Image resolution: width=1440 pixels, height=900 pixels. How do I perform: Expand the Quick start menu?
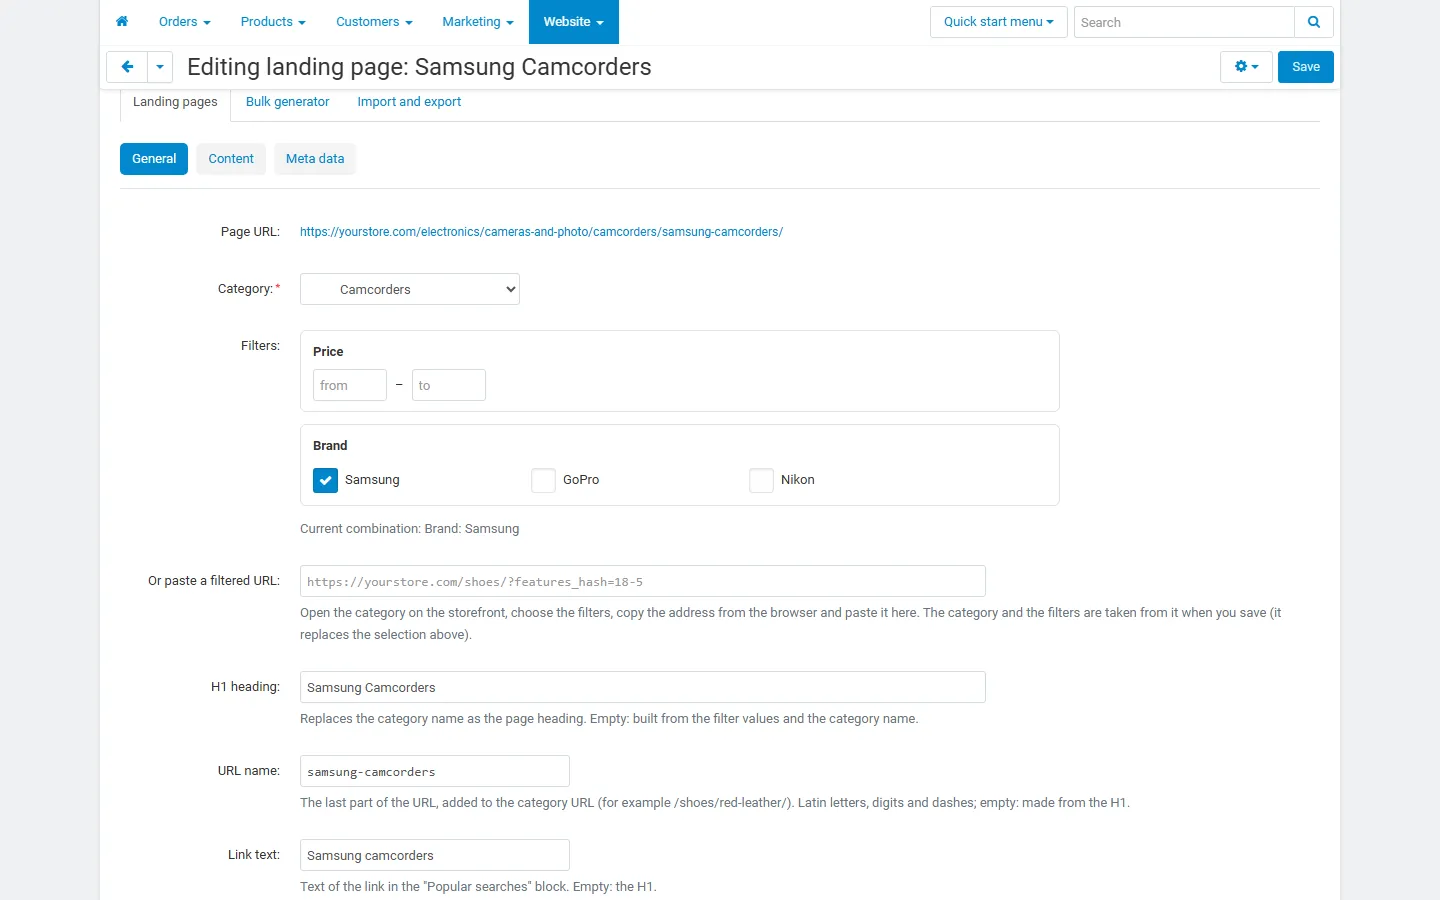(x=999, y=22)
